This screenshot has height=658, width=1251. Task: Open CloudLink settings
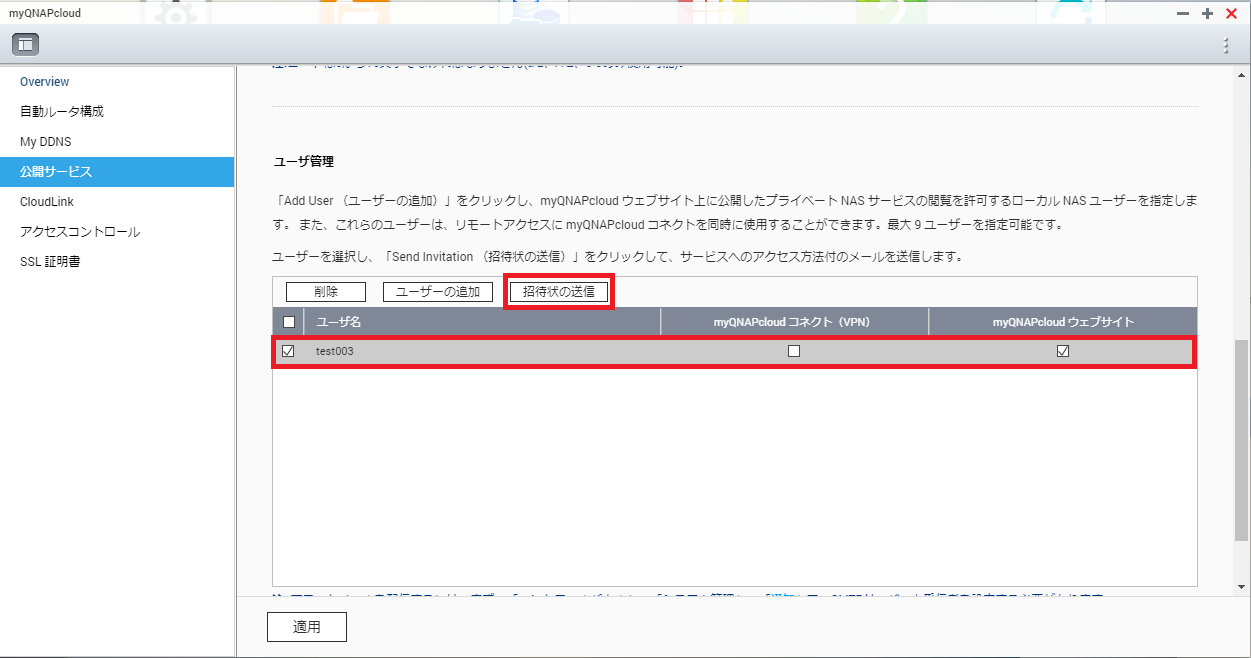47,202
